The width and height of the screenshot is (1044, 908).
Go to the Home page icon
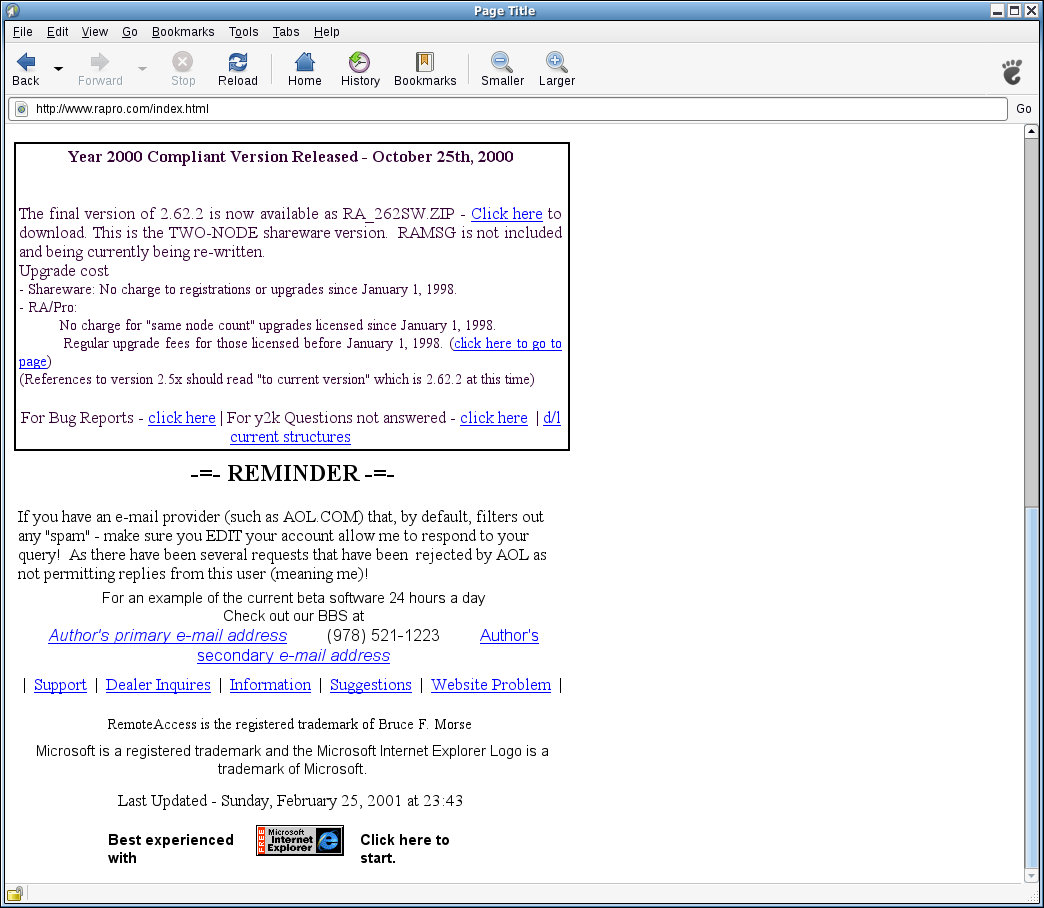(x=304, y=62)
